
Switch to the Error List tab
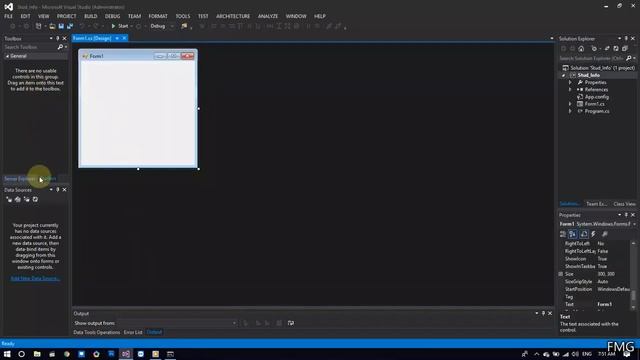point(133,332)
